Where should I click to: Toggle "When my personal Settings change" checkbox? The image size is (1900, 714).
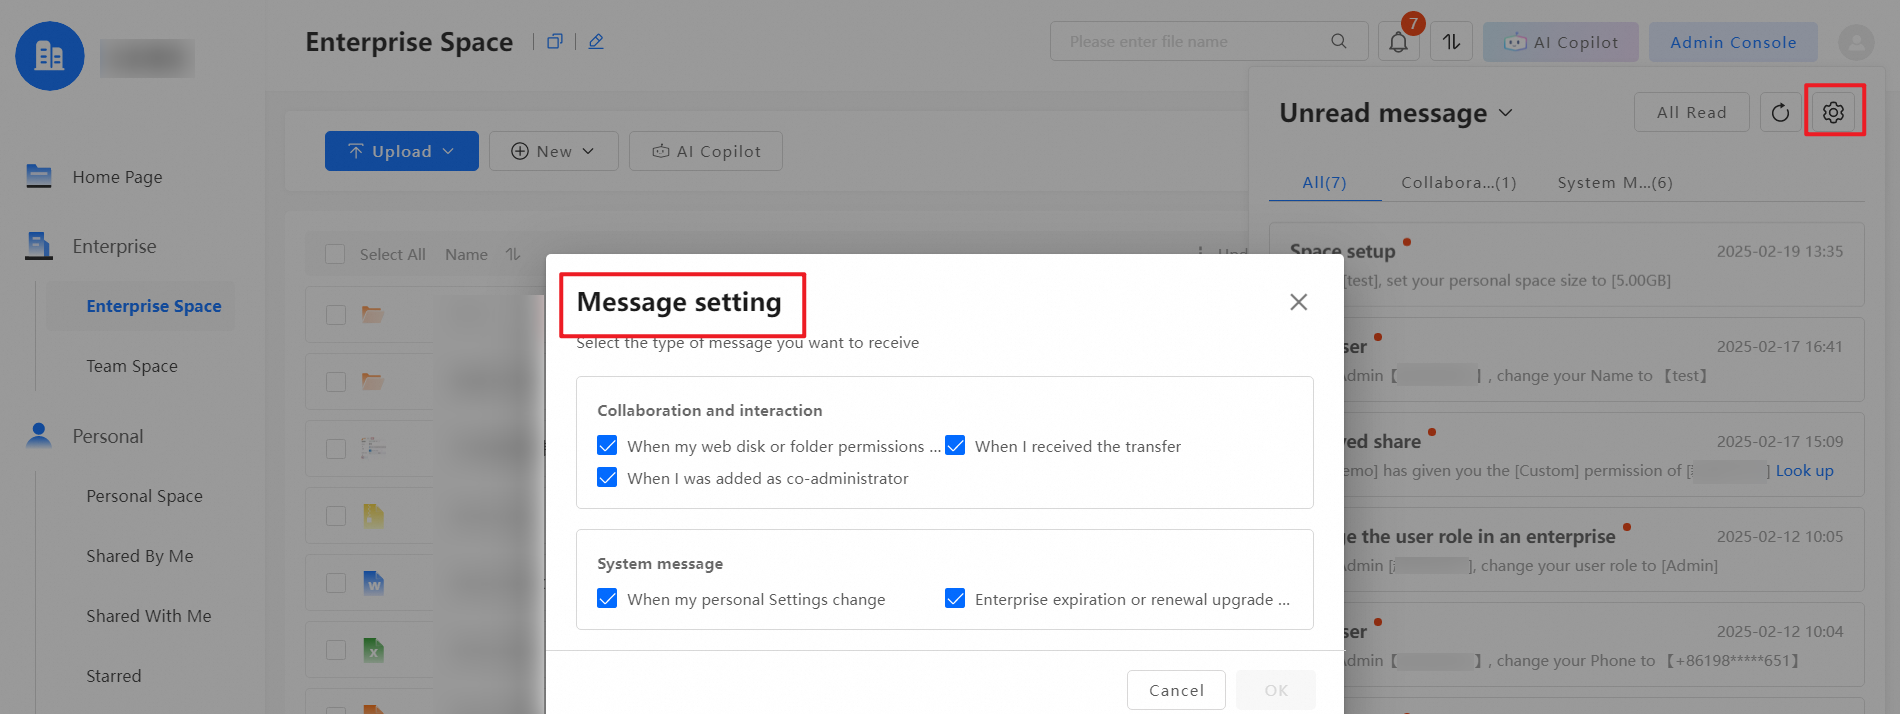pos(607,599)
